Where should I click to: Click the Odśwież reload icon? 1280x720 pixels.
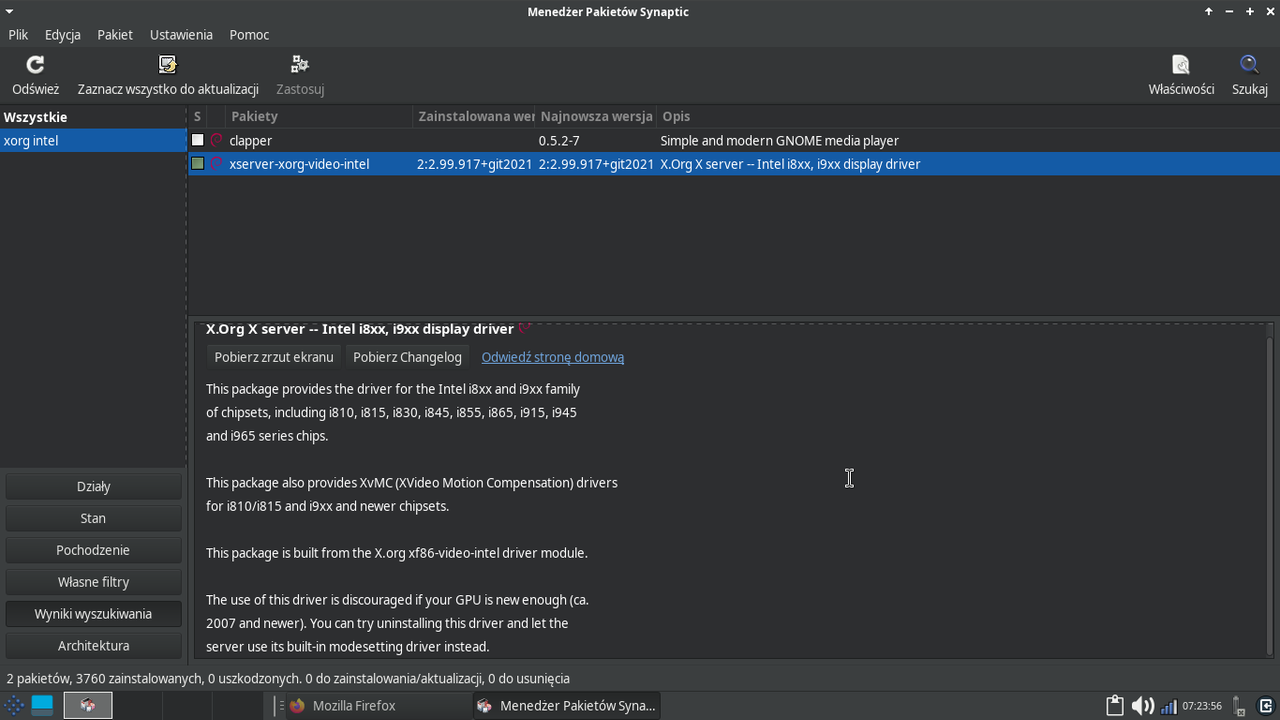coord(35,65)
